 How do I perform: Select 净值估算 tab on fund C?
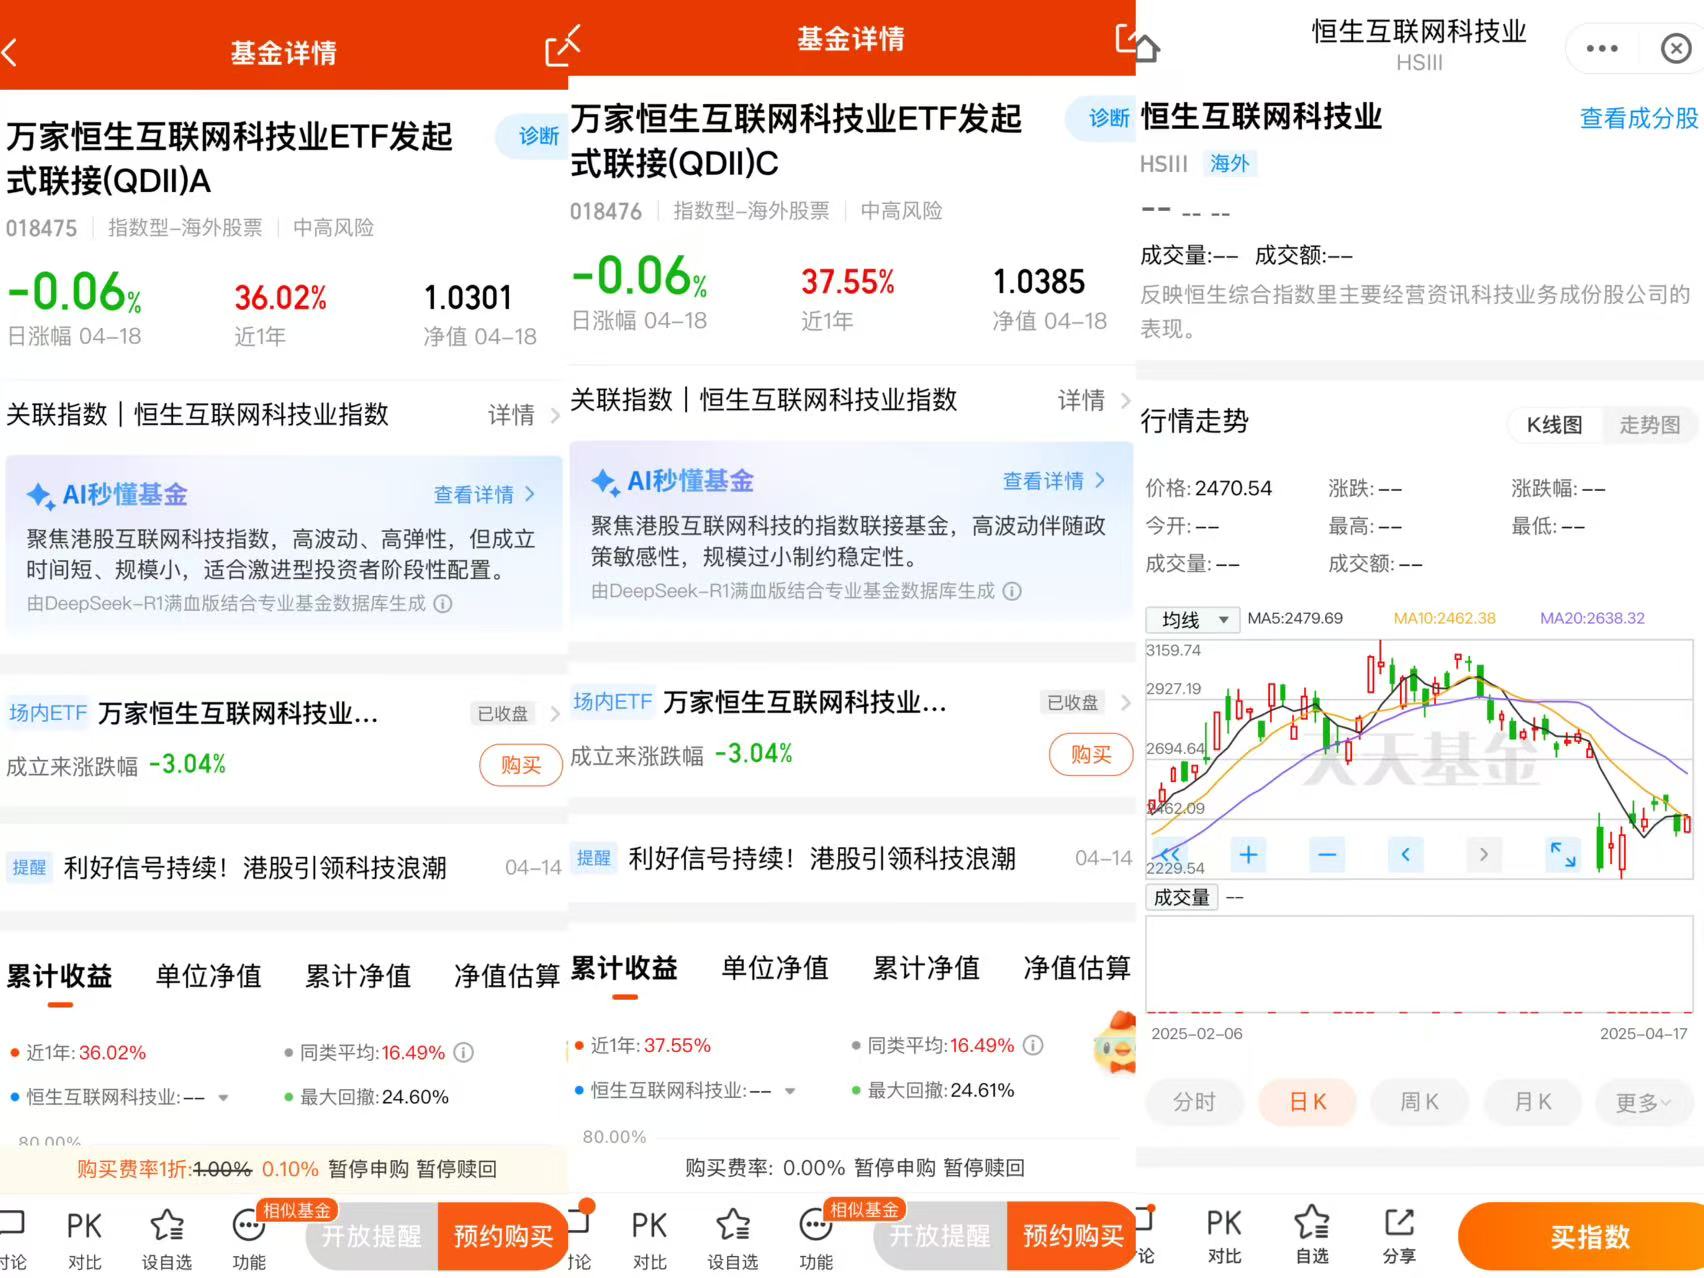click(x=1077, y=967)
